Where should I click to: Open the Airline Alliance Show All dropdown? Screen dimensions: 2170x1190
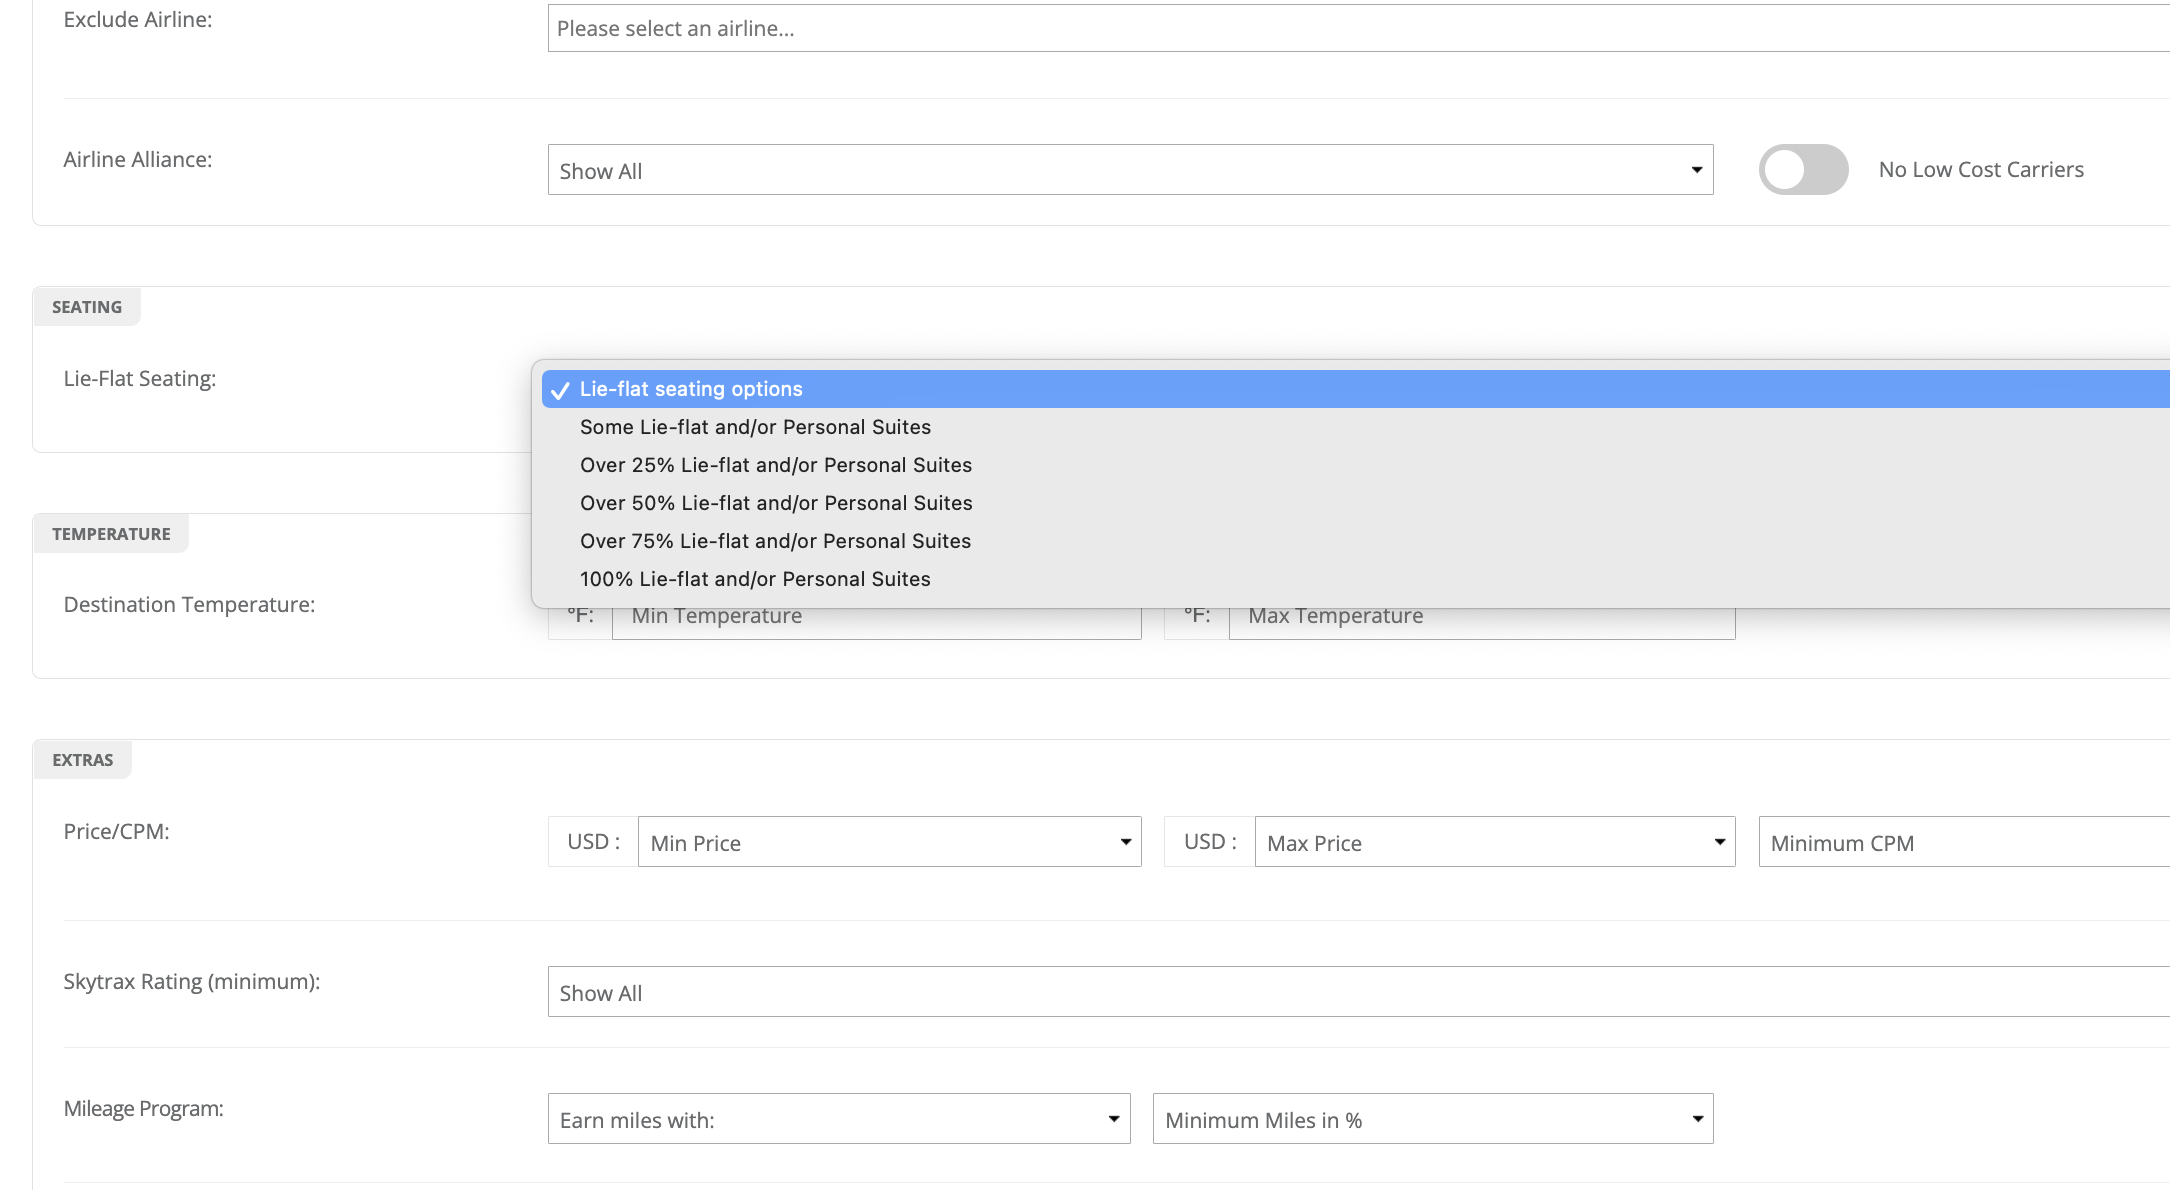click(x=1128, y=170)
